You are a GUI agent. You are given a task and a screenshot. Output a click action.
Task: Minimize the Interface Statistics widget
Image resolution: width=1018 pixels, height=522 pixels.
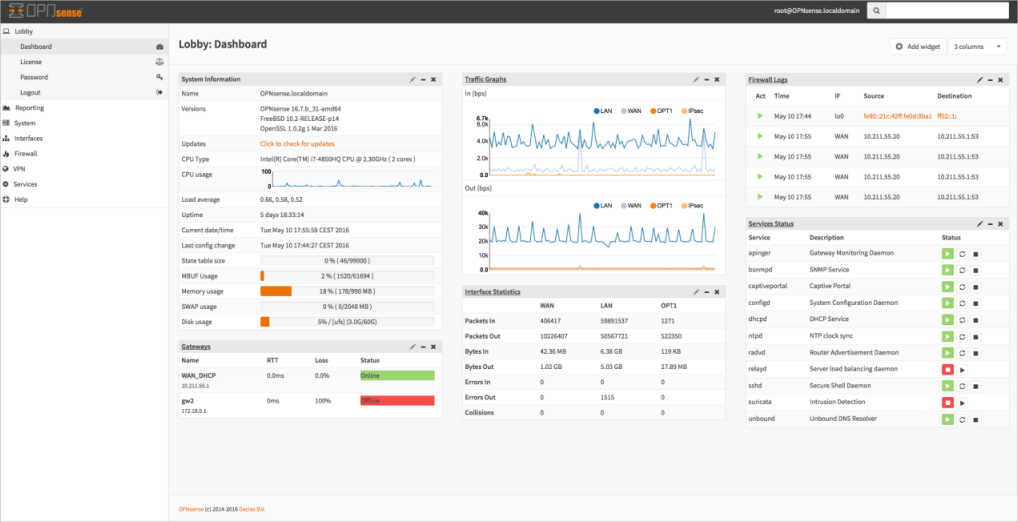tap(707, 292)
